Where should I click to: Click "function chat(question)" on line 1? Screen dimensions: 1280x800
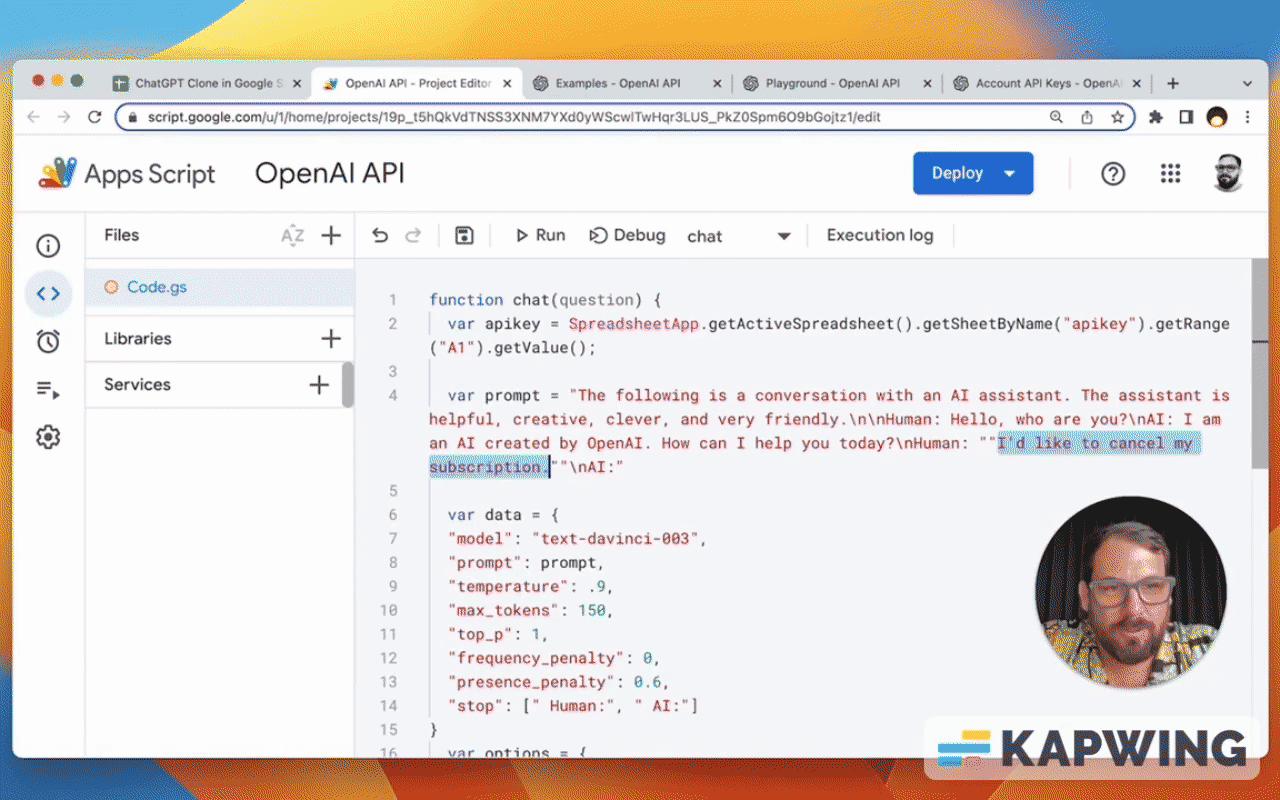tap(536, 300)
